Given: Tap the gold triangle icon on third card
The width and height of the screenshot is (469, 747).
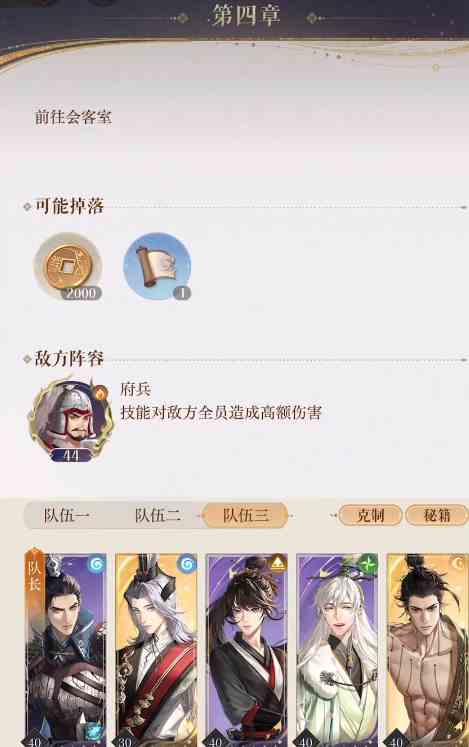Looking at the screenshot, I should pyautogui.click(x=278, y=564).
